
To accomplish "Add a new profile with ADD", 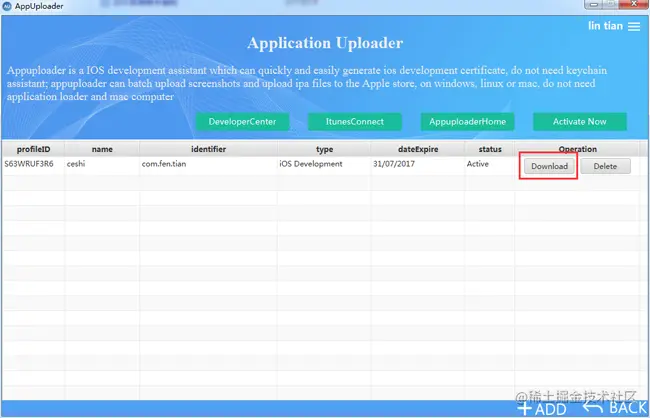I will (542, 409).
